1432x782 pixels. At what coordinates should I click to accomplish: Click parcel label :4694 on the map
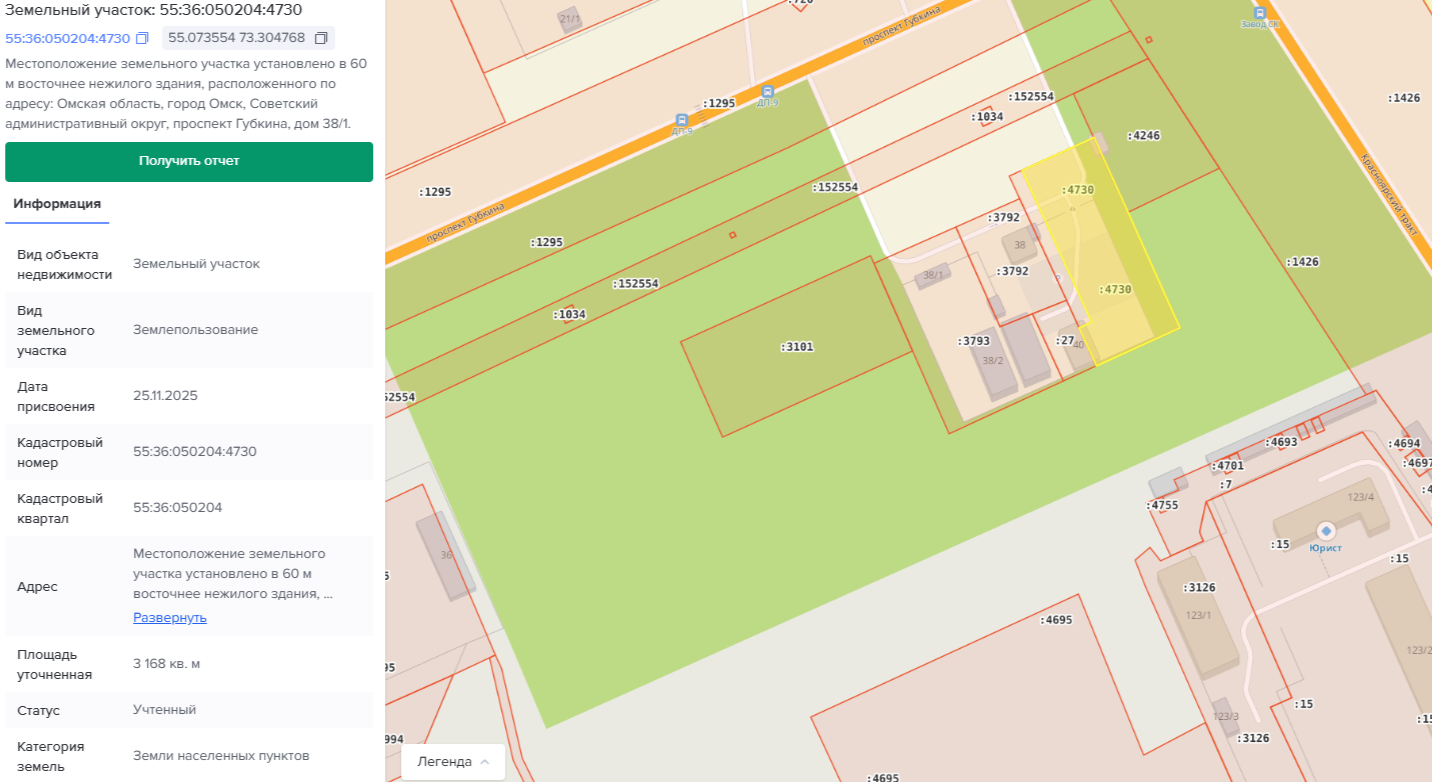pyautogui.click(x=1404, y=443)
